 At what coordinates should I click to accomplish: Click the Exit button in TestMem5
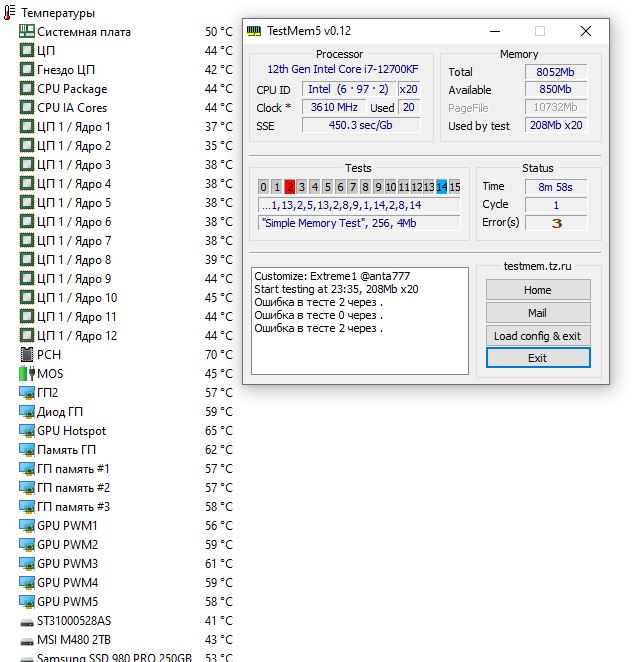click(x=538, y=358)
